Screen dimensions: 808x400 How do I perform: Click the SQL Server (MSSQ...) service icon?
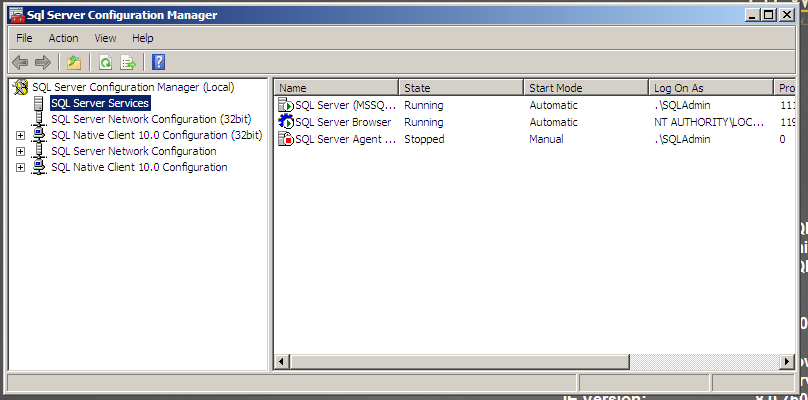[286, 105]
